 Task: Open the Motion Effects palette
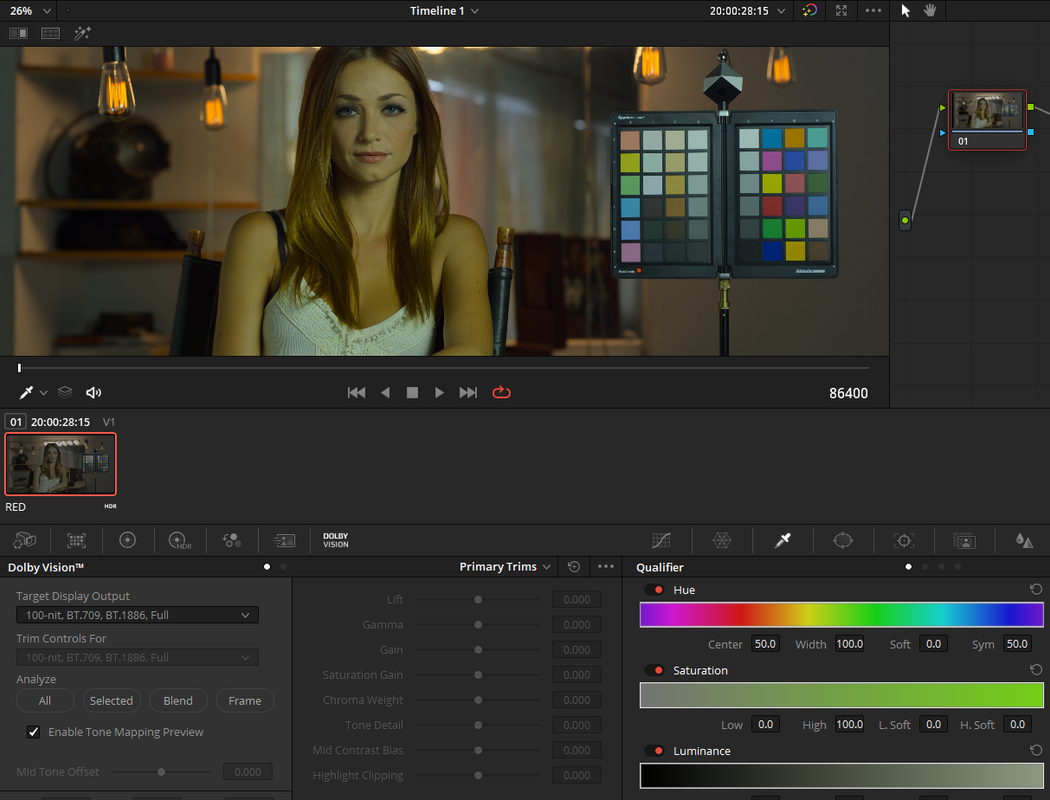pyautogui.click(x=284, y=540)
